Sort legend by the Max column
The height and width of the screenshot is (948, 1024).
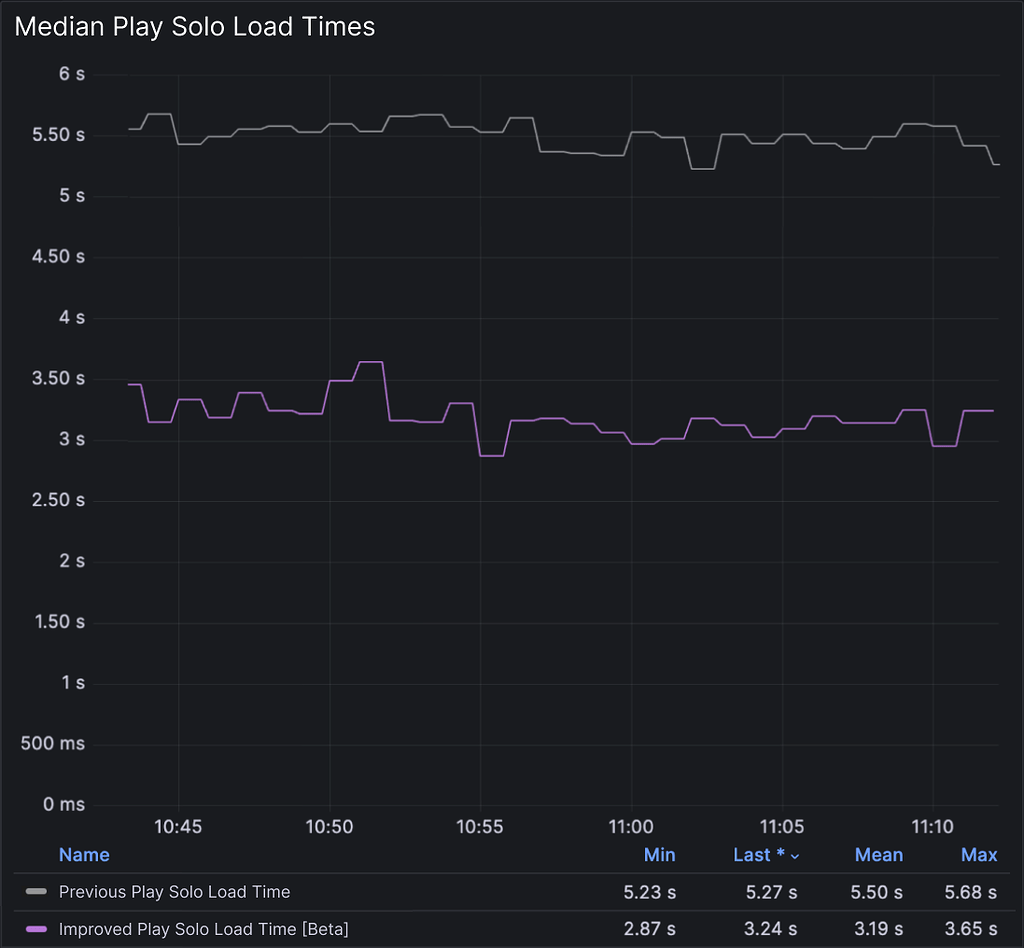pos(979,855)
